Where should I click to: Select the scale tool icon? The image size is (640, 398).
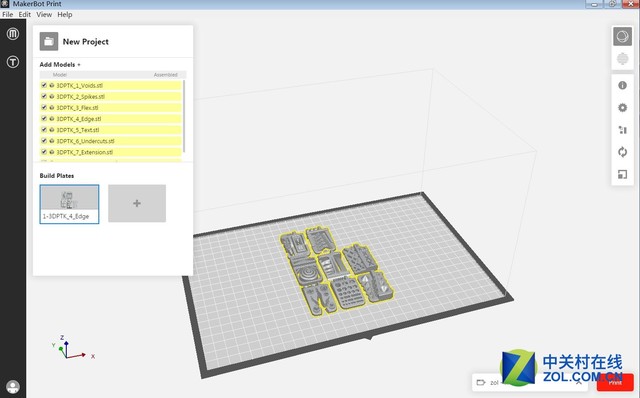click(622, 174)
